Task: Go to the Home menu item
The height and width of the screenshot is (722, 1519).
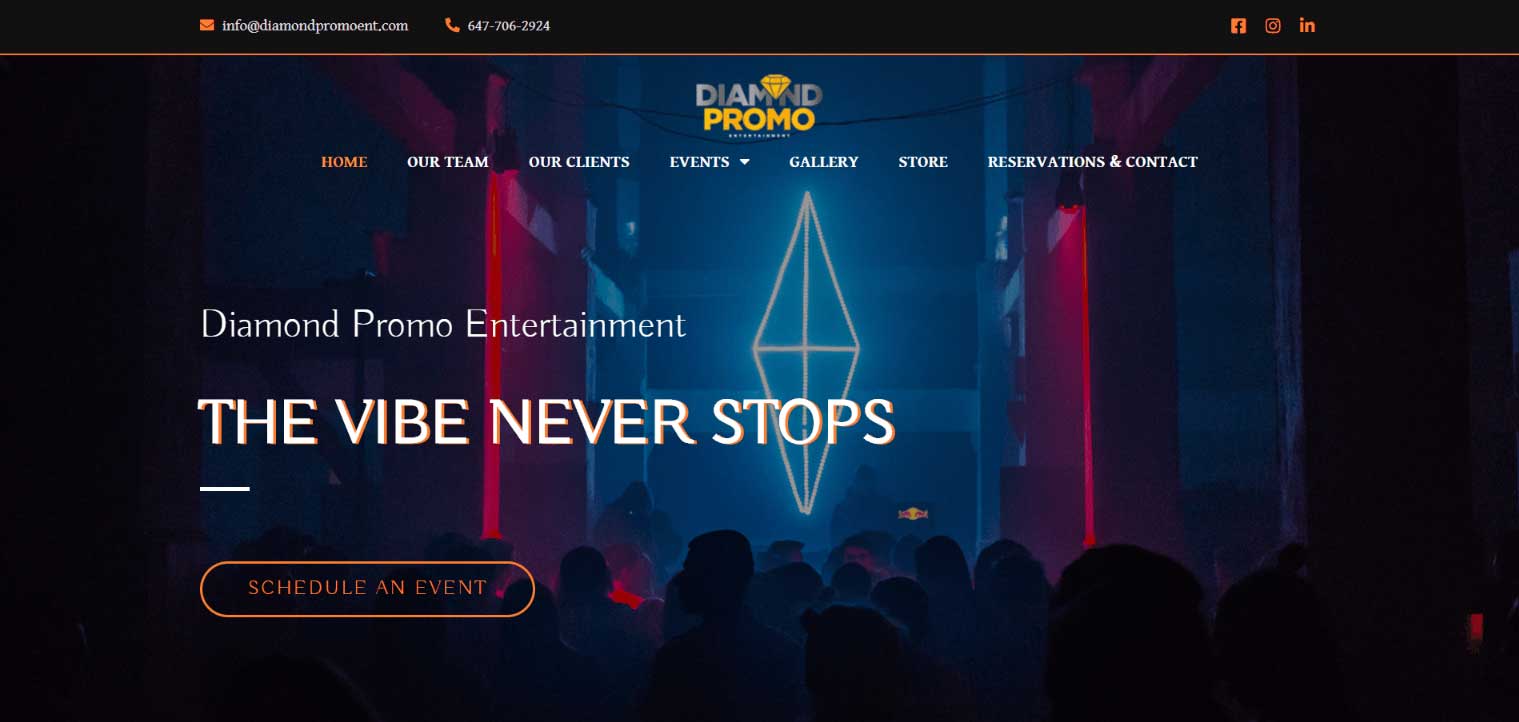Action: [344, 162]
